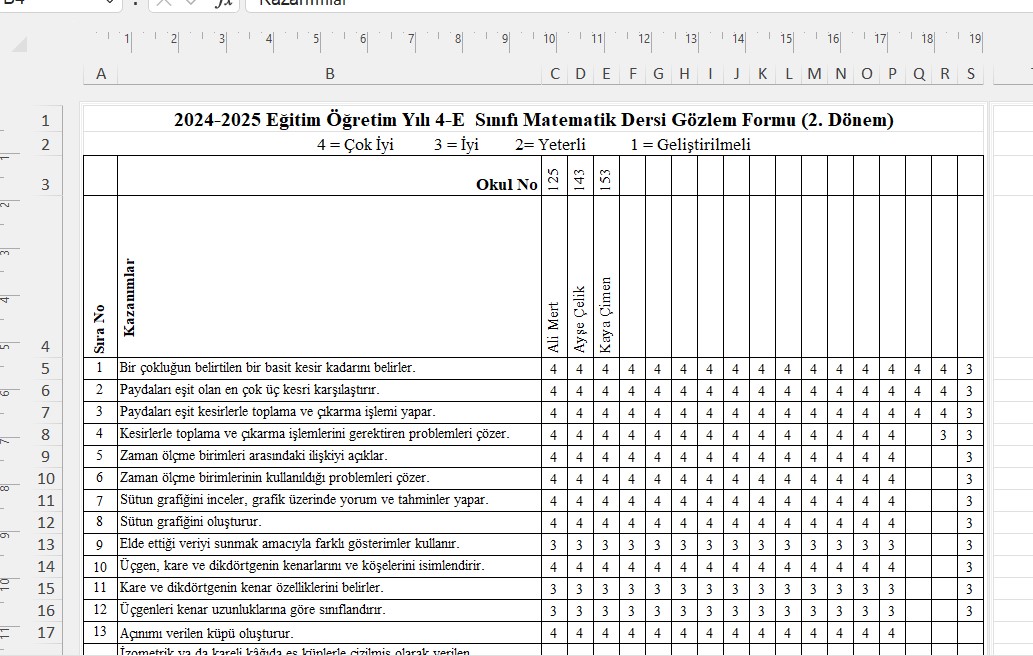Select Ali Mert's score in row 13
This screenshot has width=1033, height=656.
(x=553, y=545)
